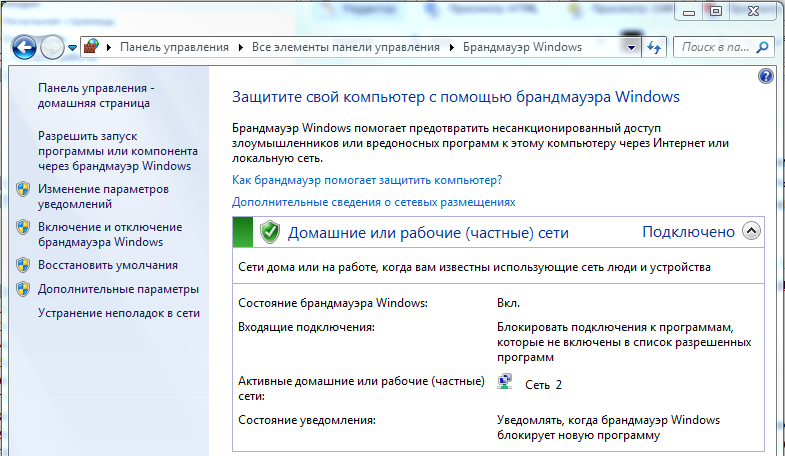Image resolution: width=785 pixels, height=456 pixels.
Task: Collapse the private networks section chevron
Action: pyautogui.click(x=751, y=231)
